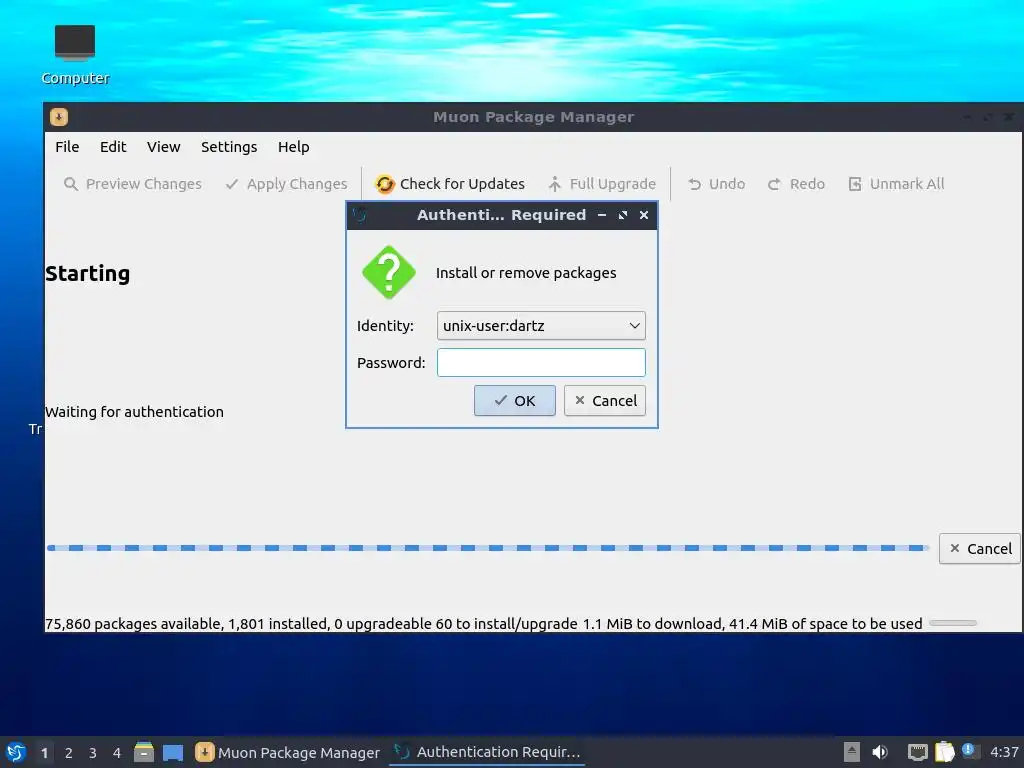This screenshot has height=768, width=1024.
Task: Open the File menu
Action: 67,147
